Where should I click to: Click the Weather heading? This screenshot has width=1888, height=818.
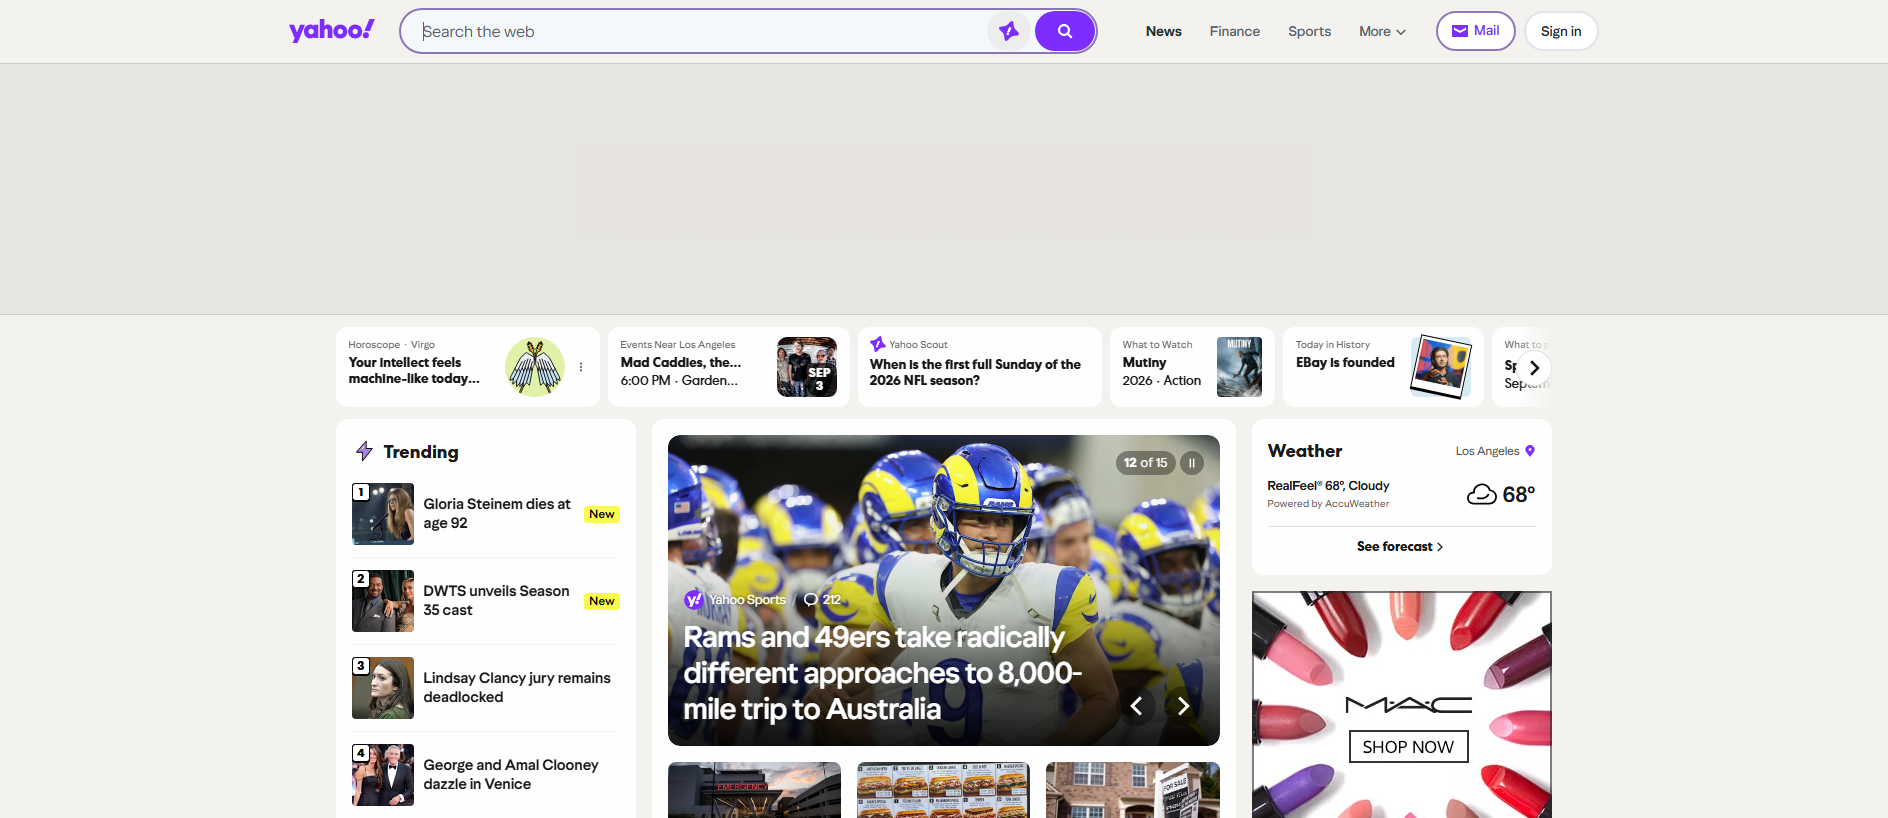(1305, 451)
